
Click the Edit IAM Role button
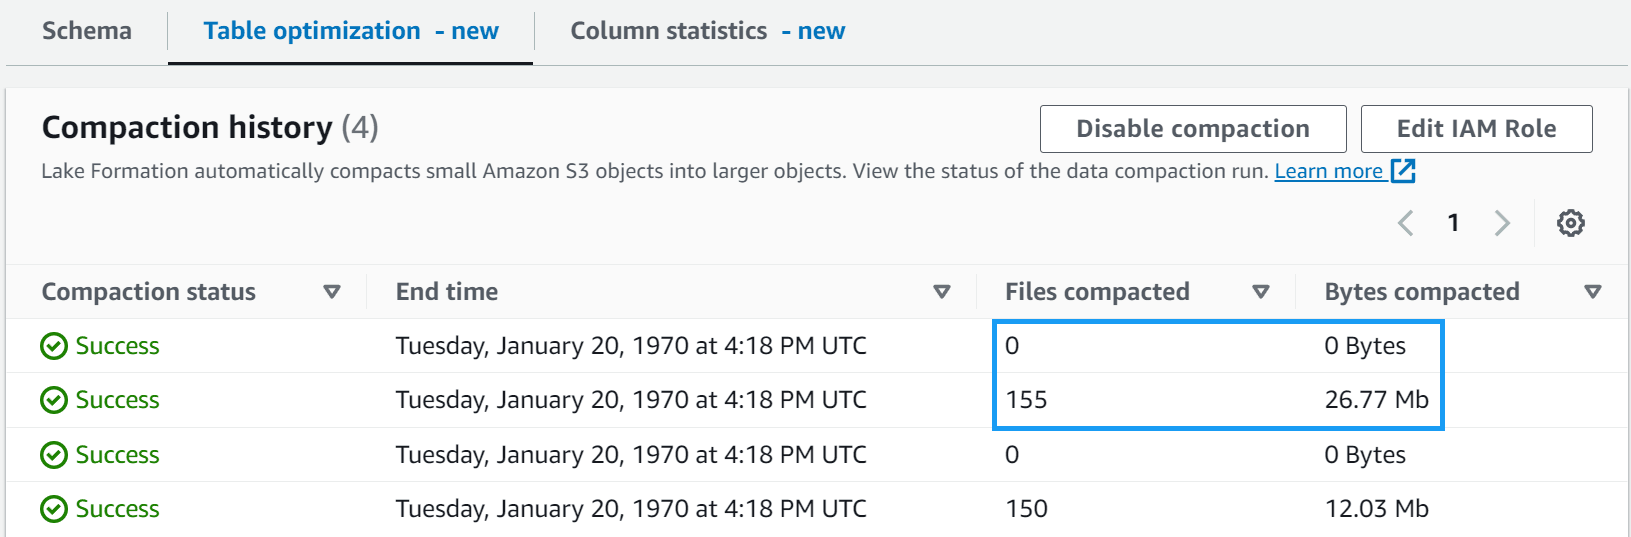1476,129
